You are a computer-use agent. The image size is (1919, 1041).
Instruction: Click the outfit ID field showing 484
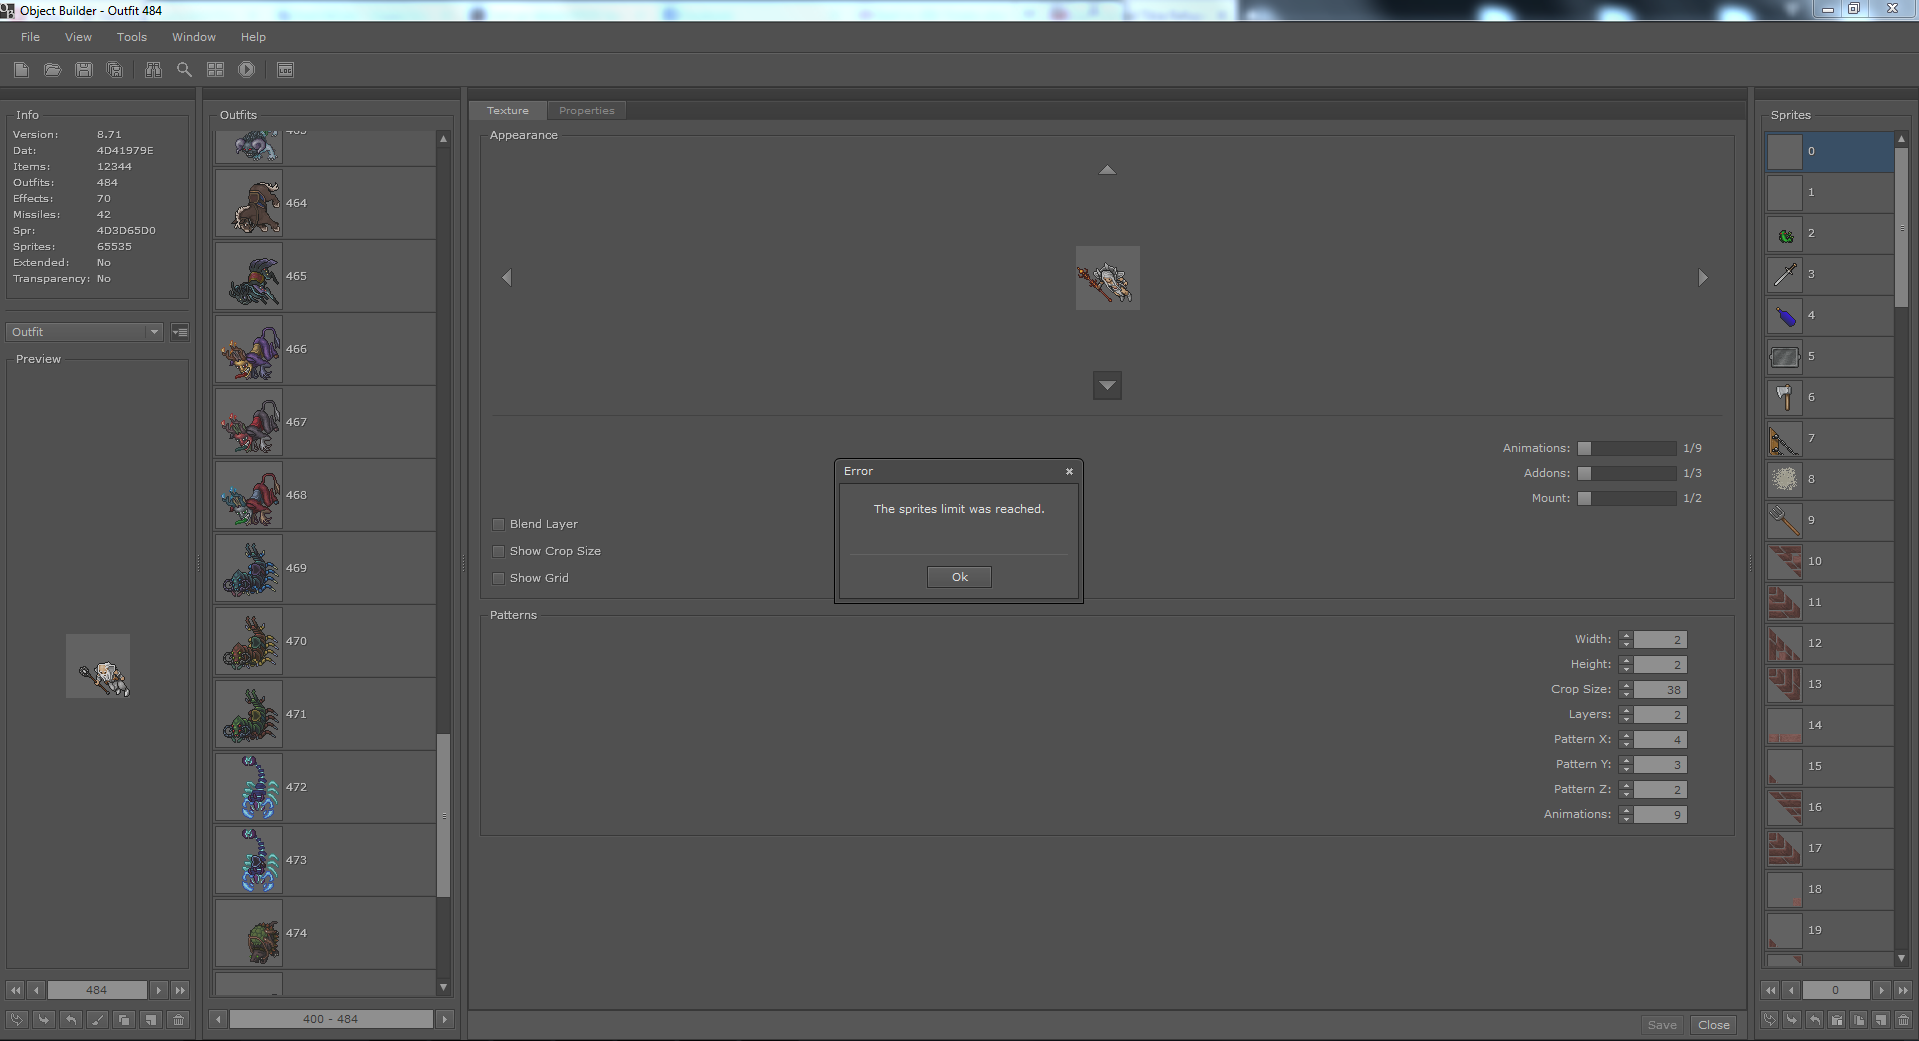pyautogui.click(x=97, y=990)
